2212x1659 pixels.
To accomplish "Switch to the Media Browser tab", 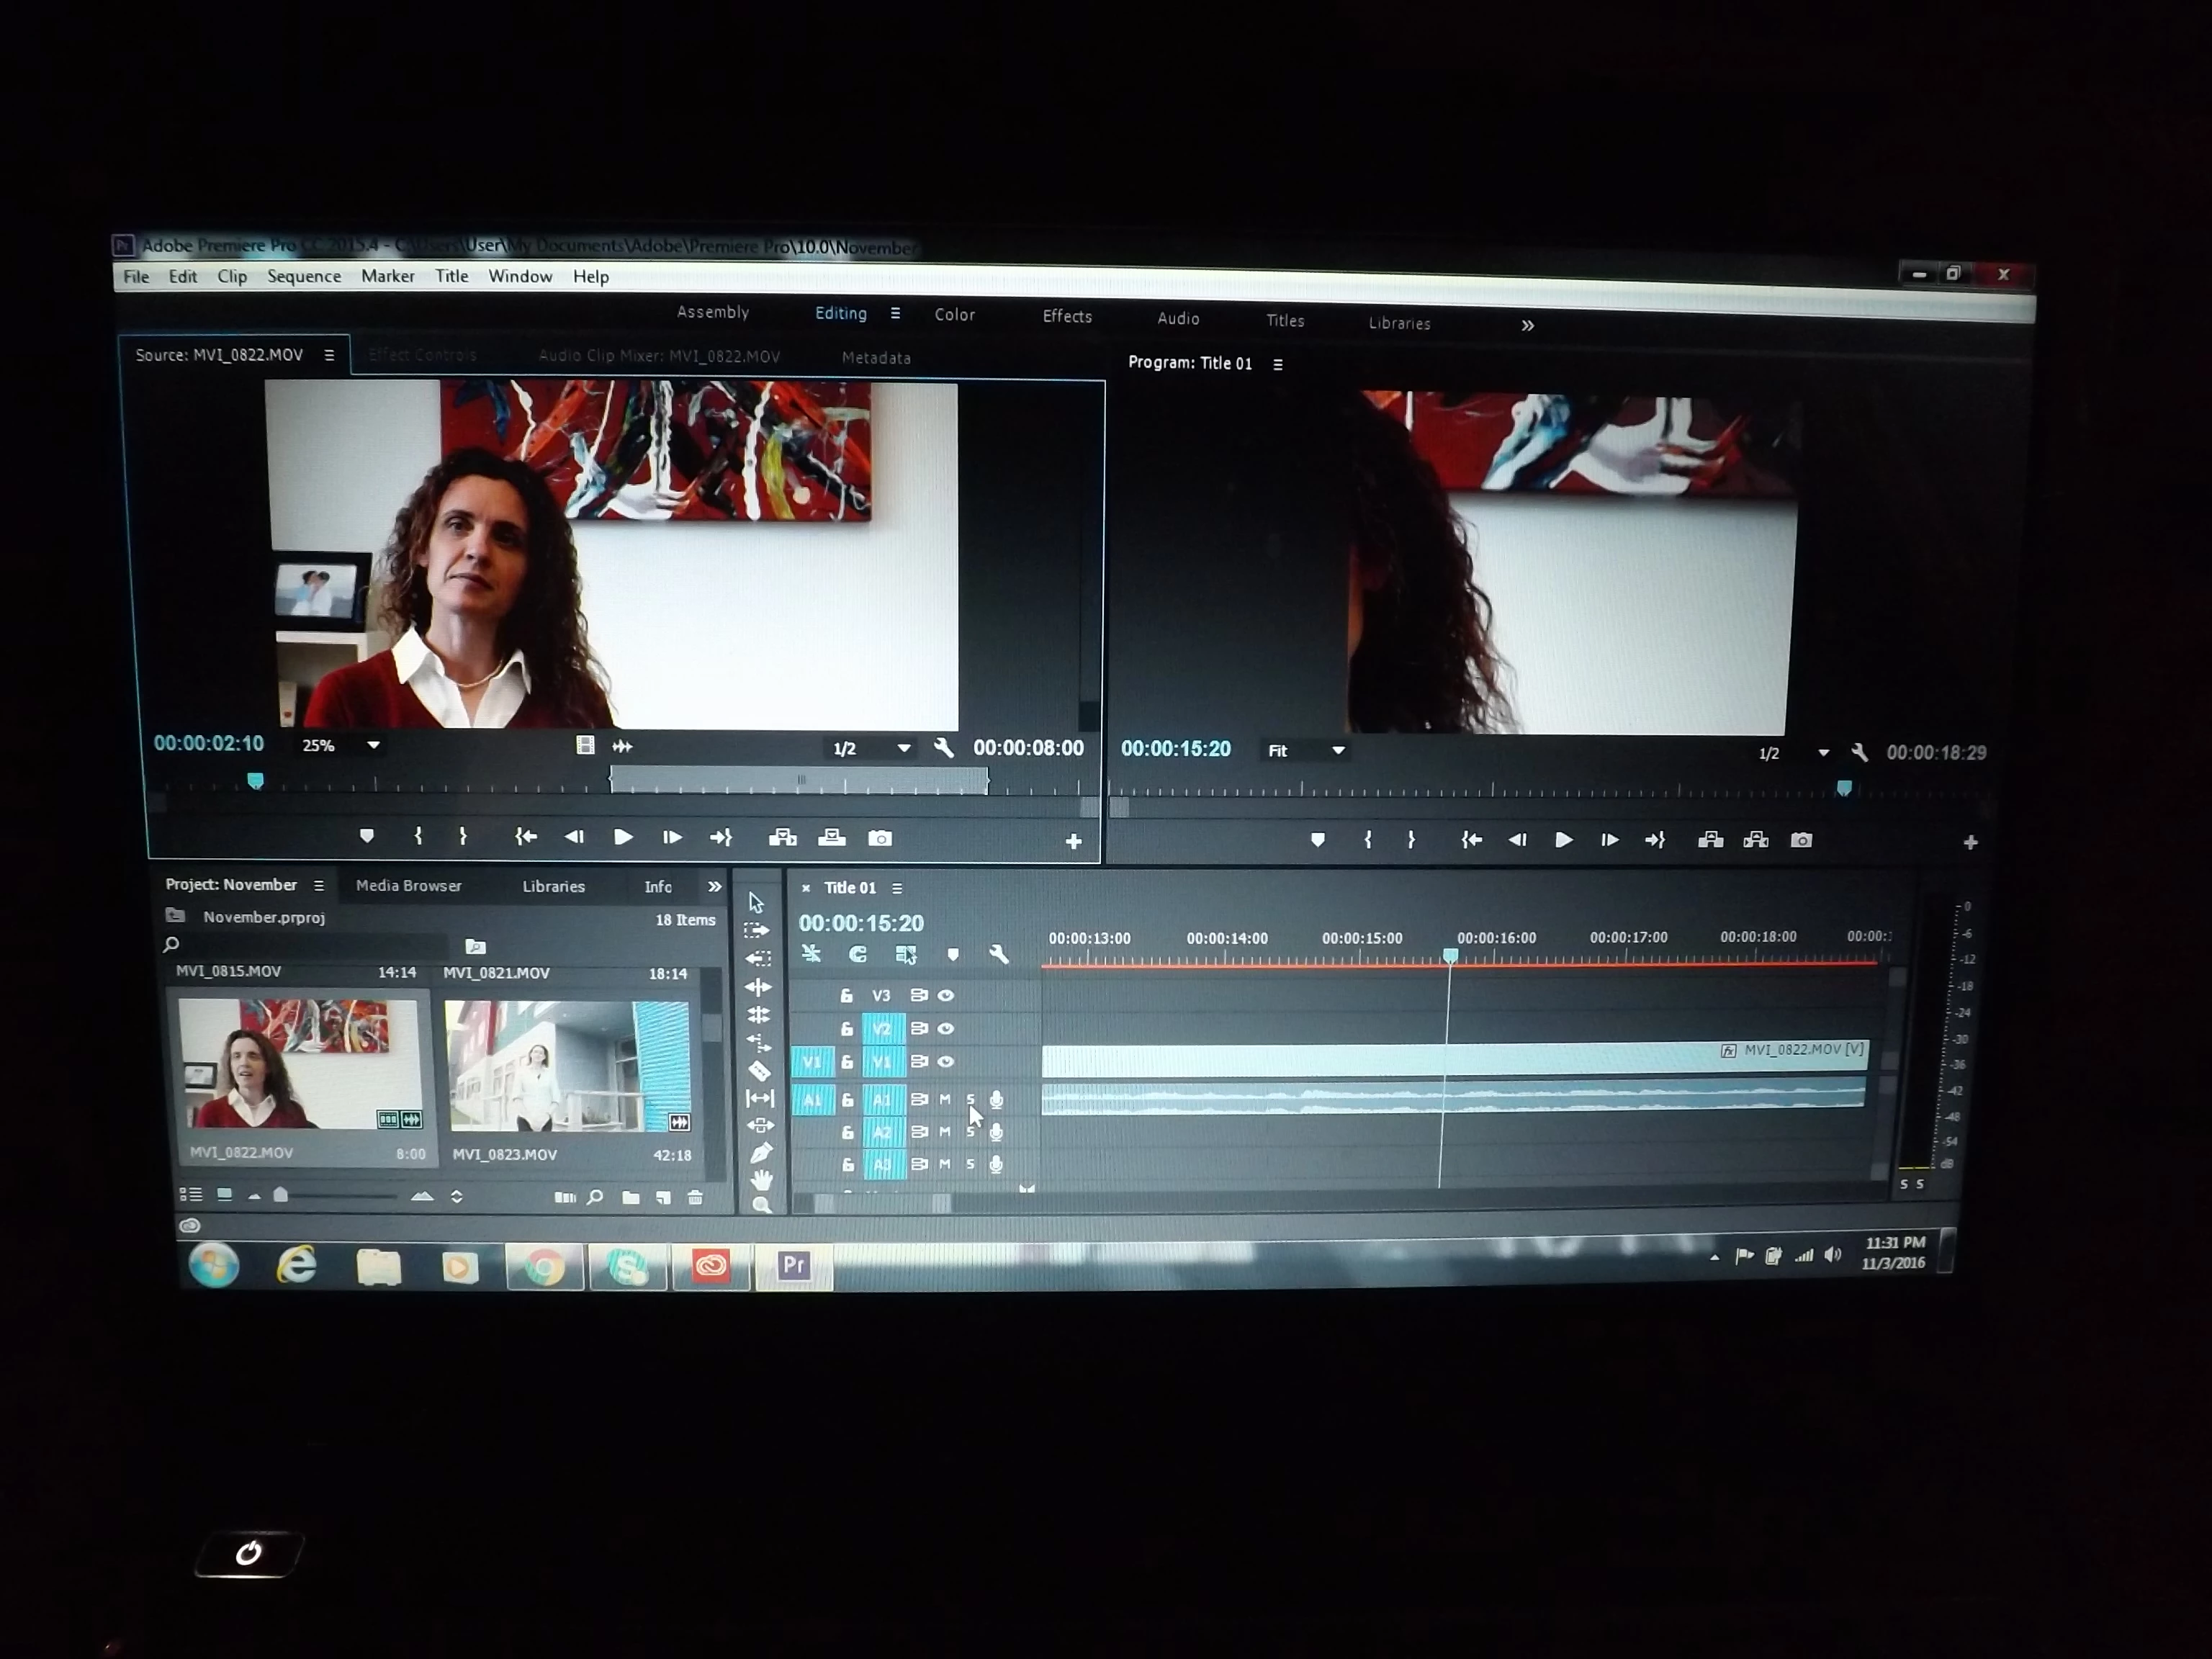I will 408,885.
